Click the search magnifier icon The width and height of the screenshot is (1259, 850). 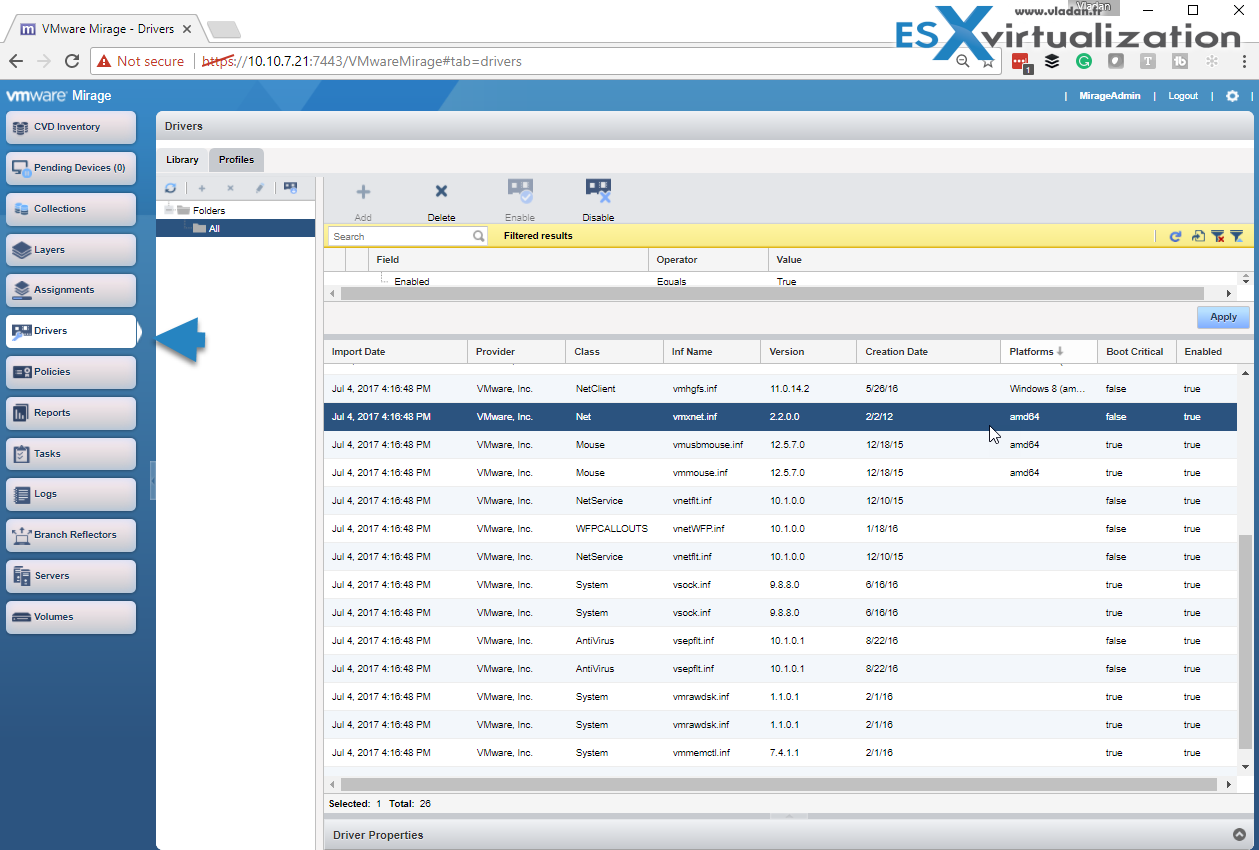tap(479, 236)
